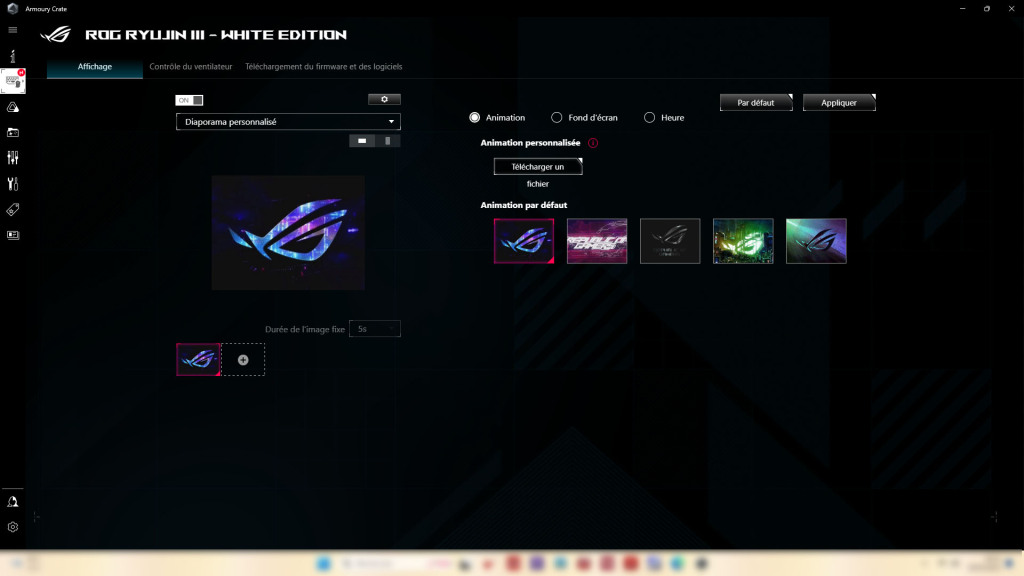Open the firmware and software download tab

pos(321,66)
